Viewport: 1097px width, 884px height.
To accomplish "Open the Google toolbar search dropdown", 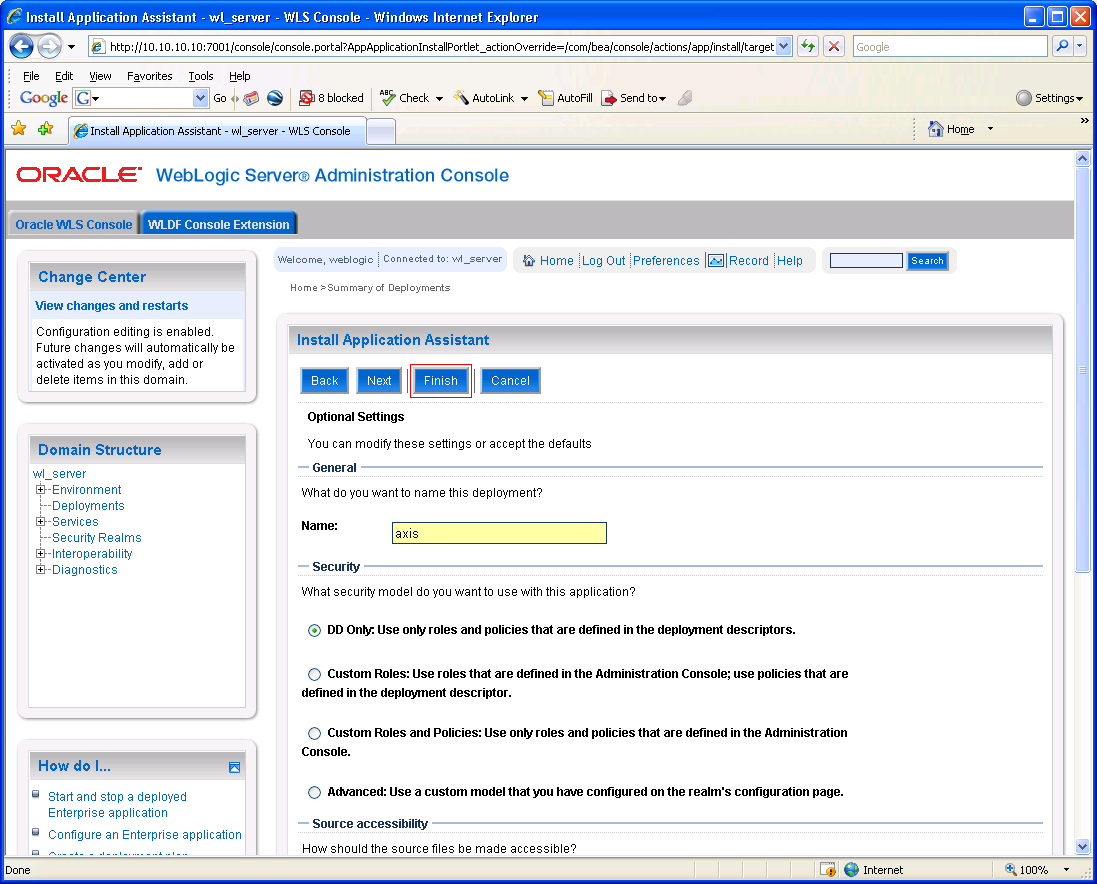I will coord(200,98).
